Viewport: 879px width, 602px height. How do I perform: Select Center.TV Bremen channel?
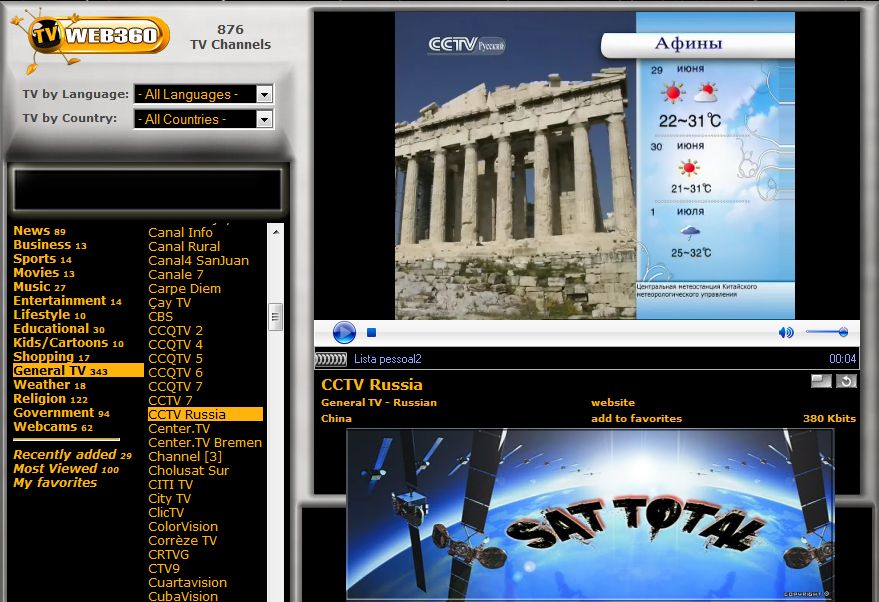point(205,443)
